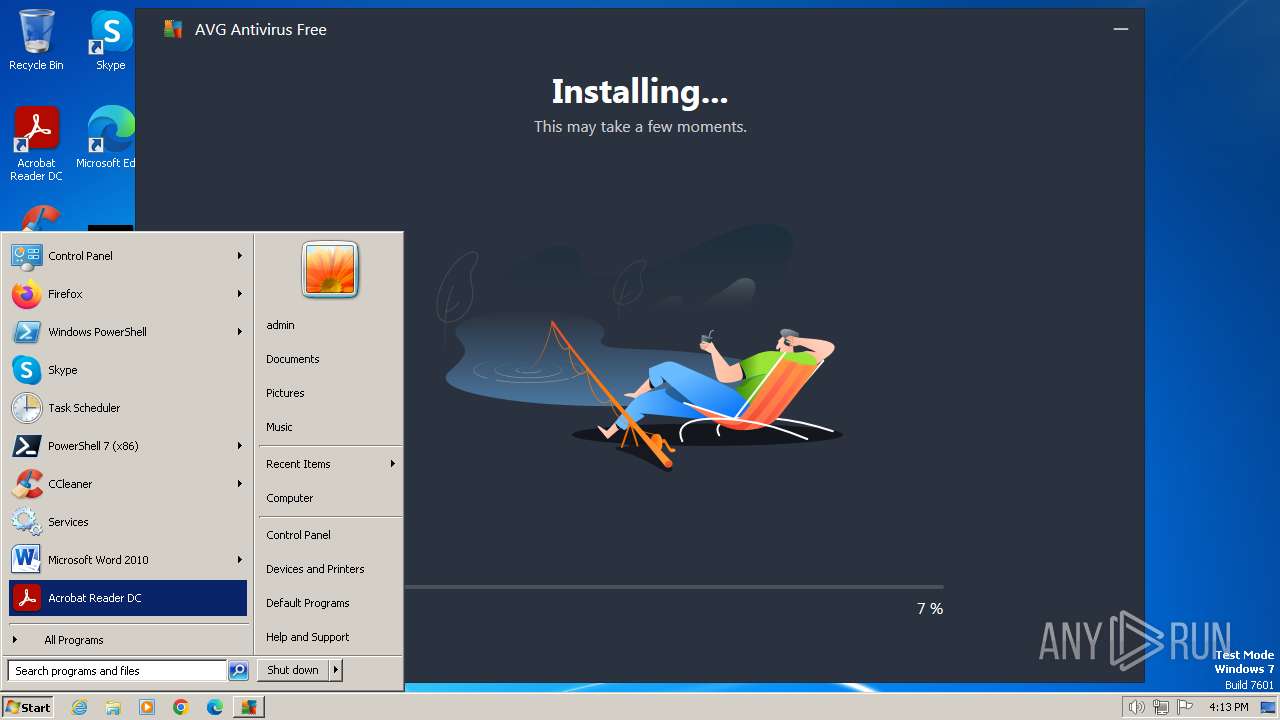
Task: Click the Start button
Action: [28, 707]
